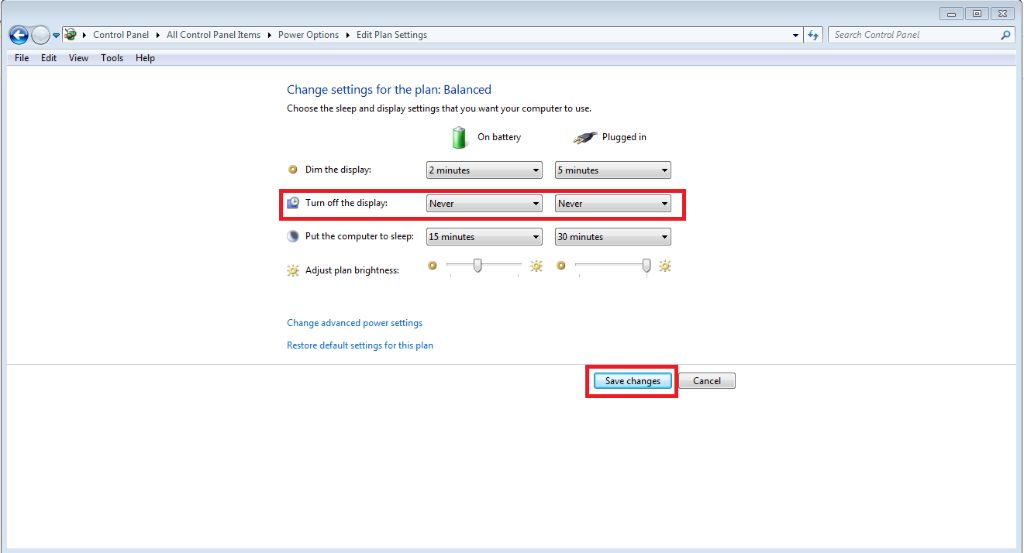Click Edit Plan Settings breadcrumb
1024x553 pixels.
(392, 35)
